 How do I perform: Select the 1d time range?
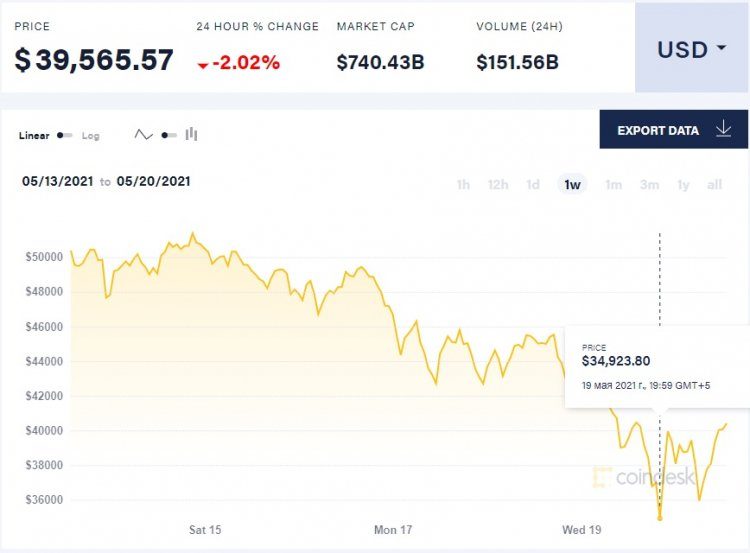click(533, 185)
